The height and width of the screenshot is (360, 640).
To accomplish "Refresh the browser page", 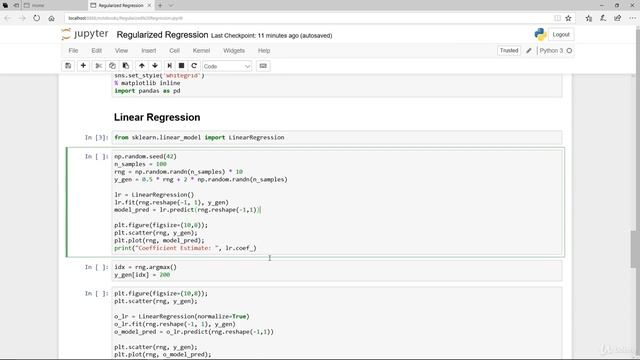I will 37,18.
